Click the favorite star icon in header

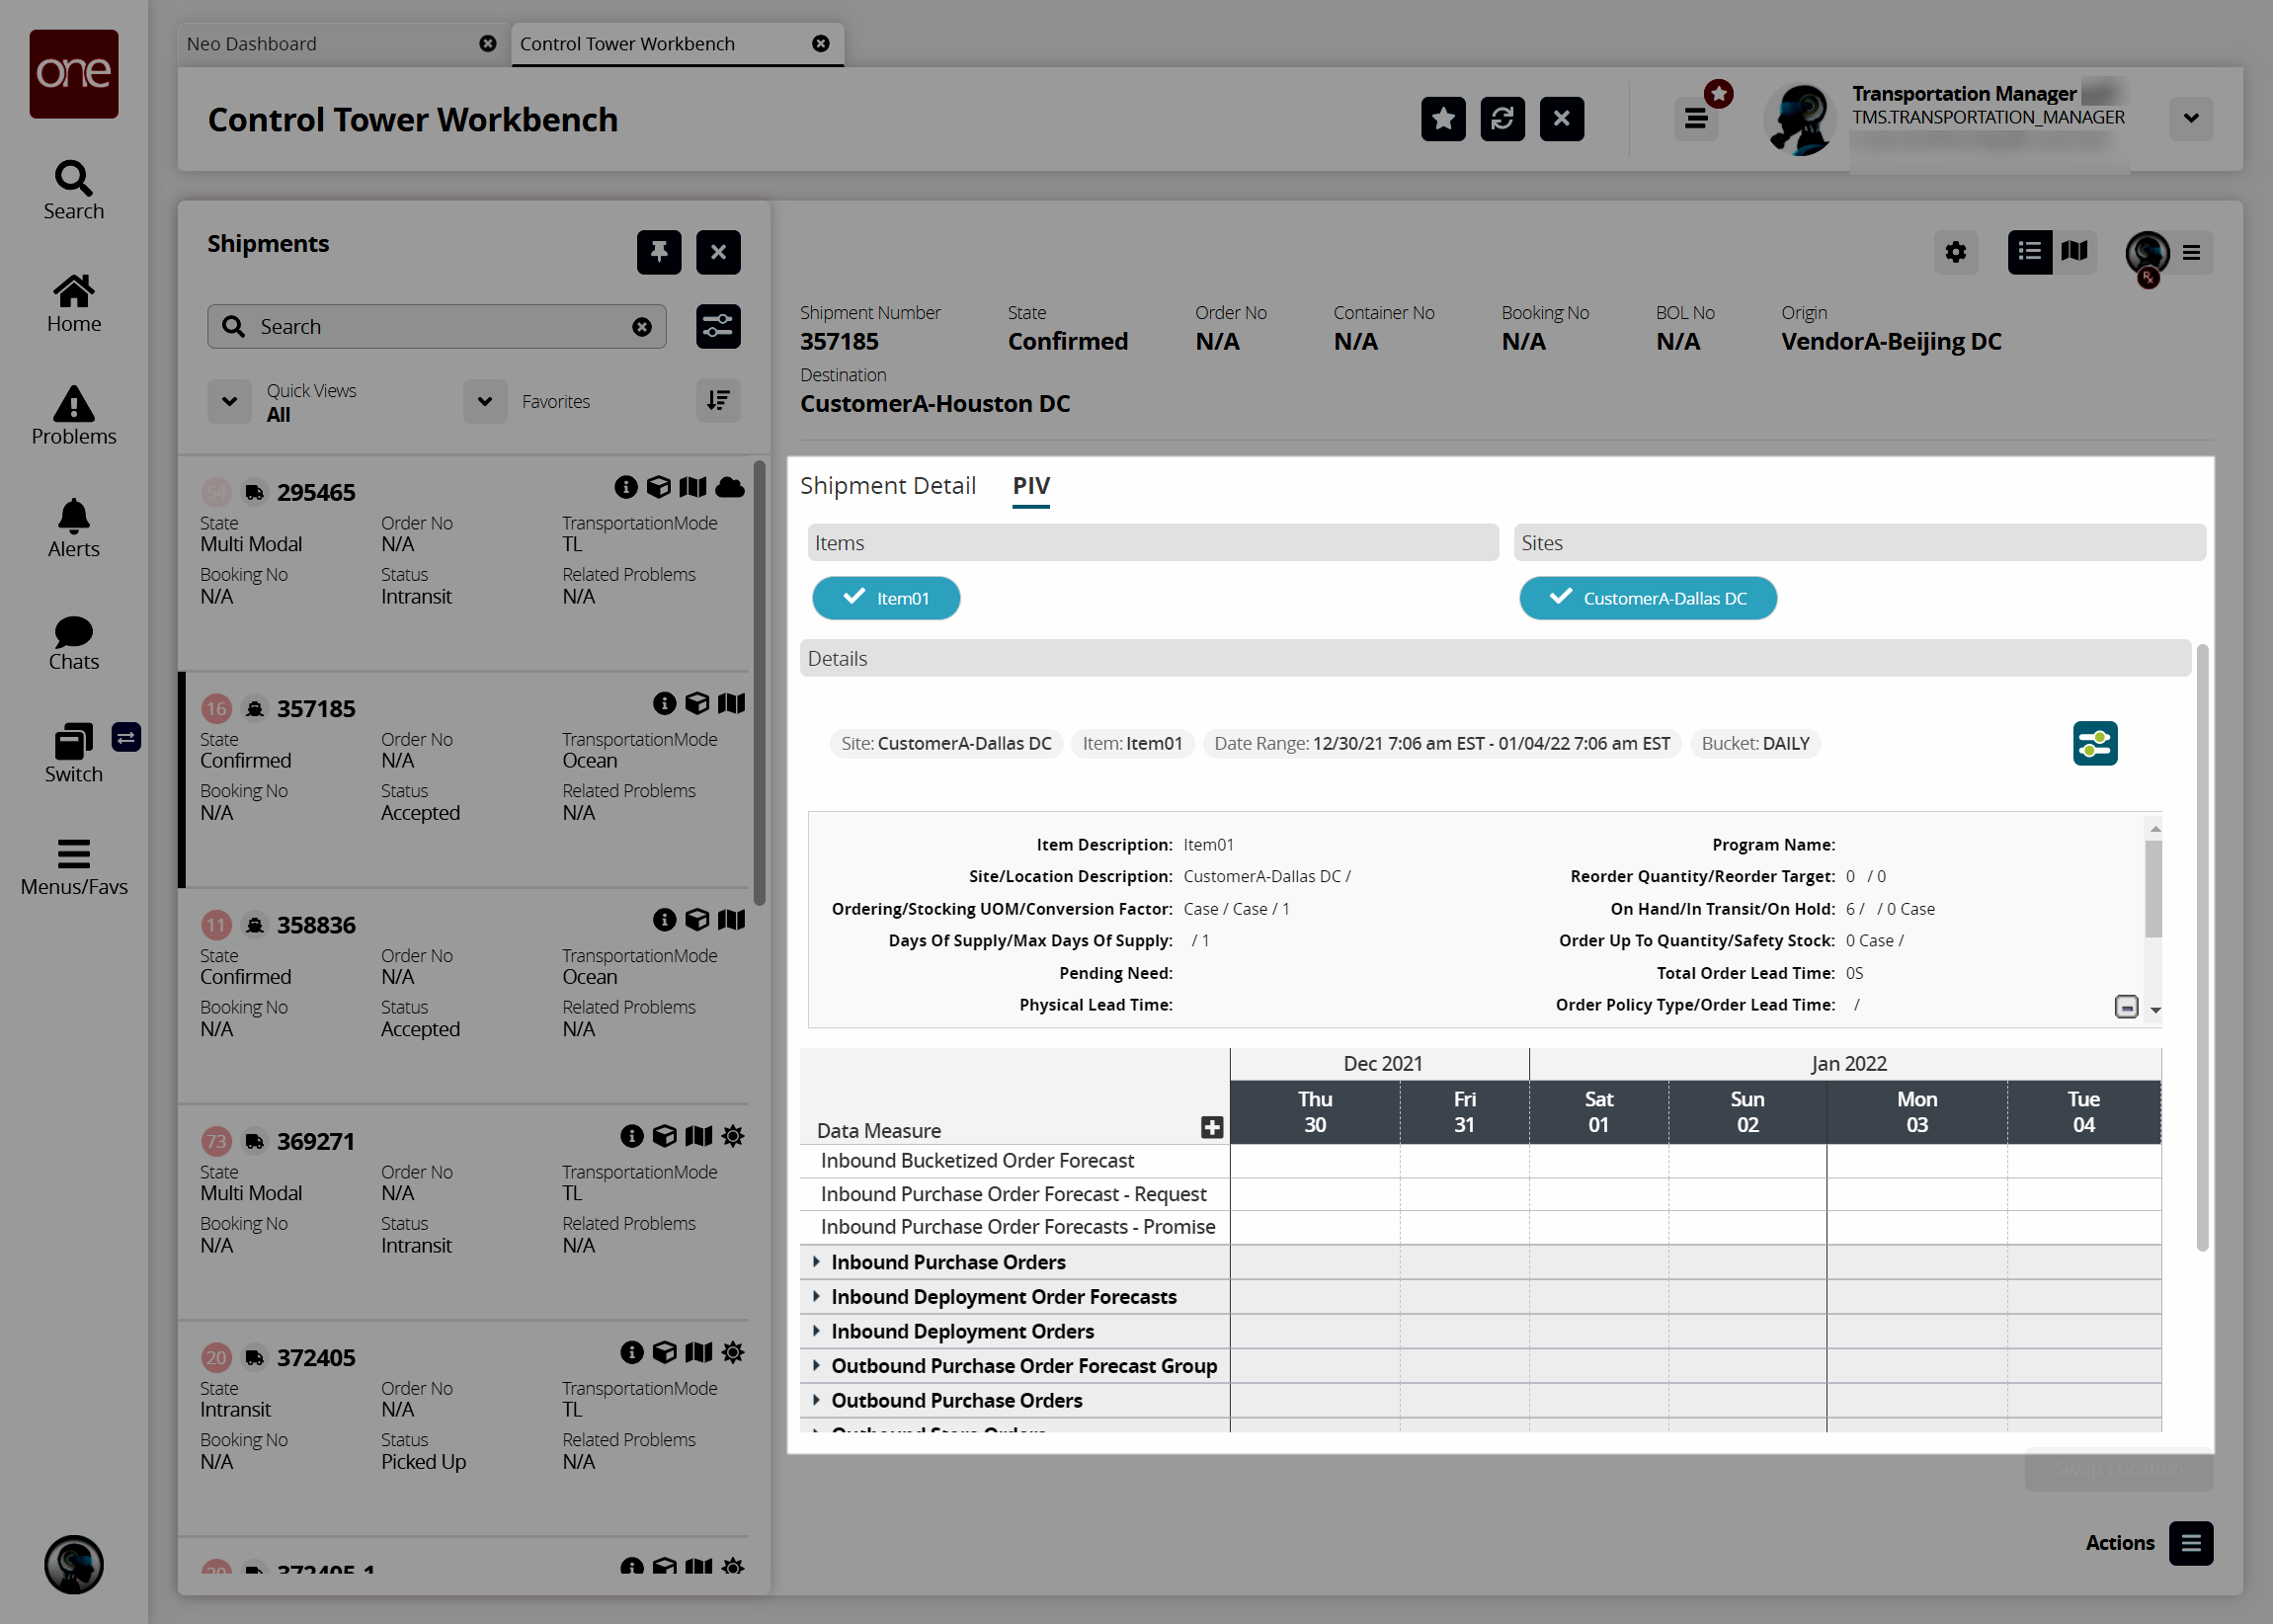pyautogui.click(x=1442, y=119)
